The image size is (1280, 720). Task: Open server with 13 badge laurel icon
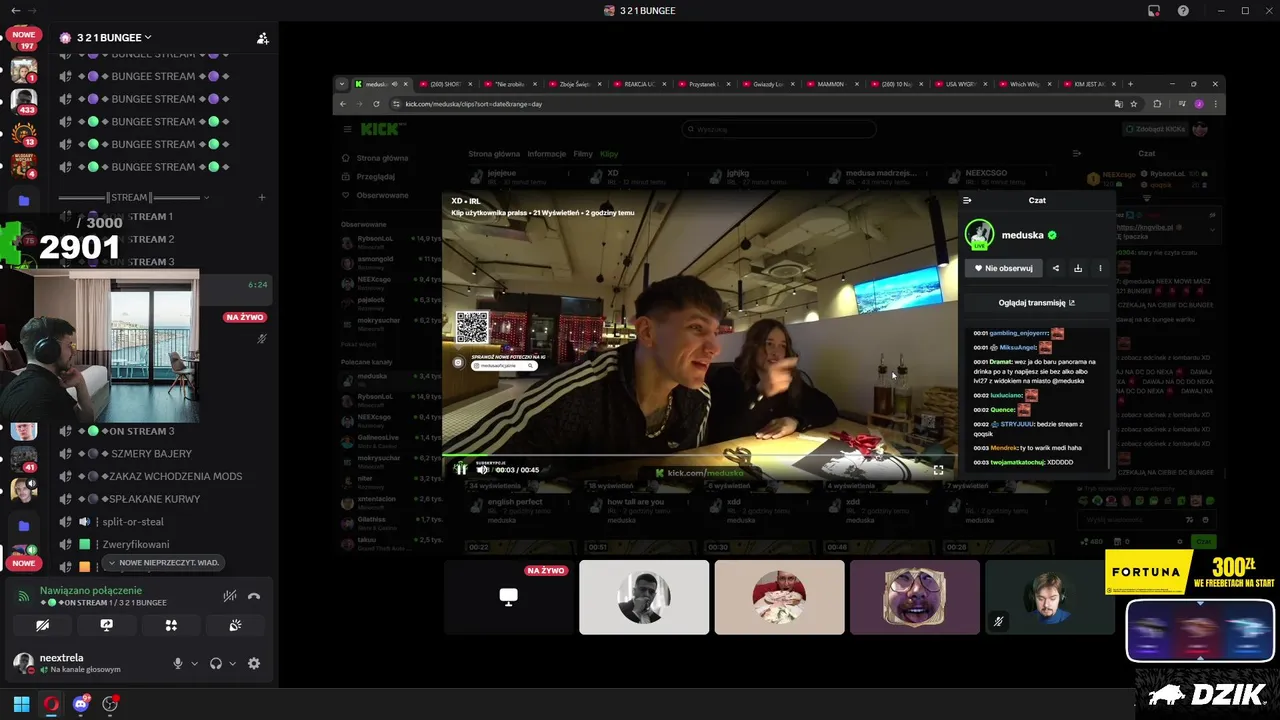(x=23, y=132)
